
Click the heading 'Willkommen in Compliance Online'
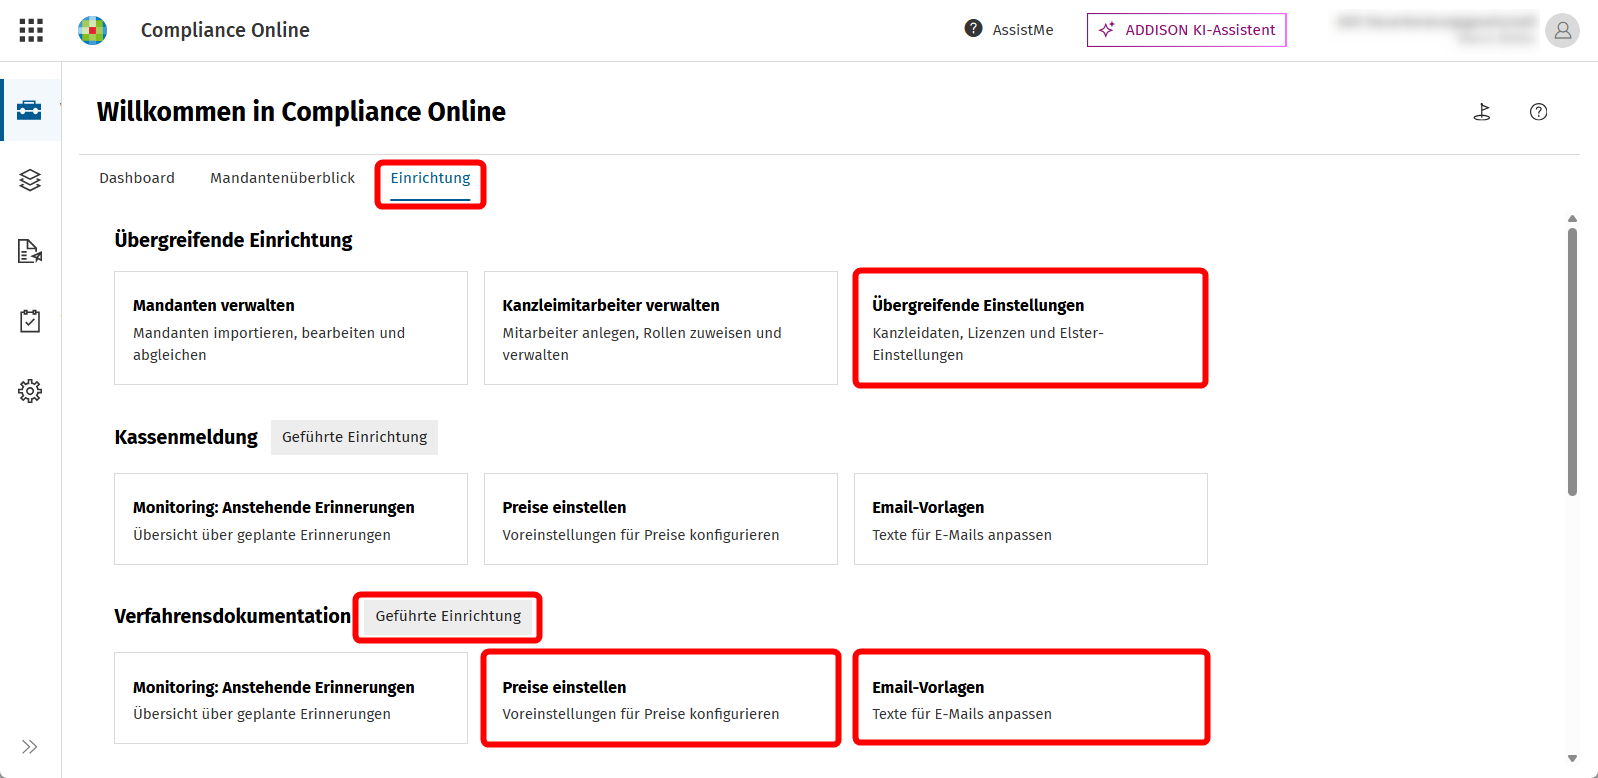[x=301, y=111]
